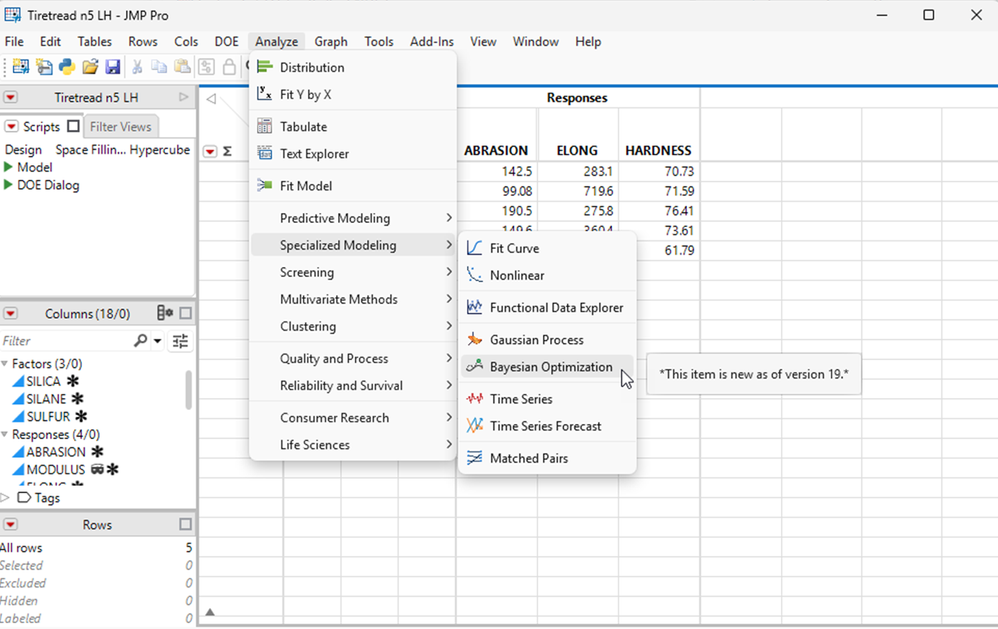Click the New Data Table toolbar icon

click(20, 67)
